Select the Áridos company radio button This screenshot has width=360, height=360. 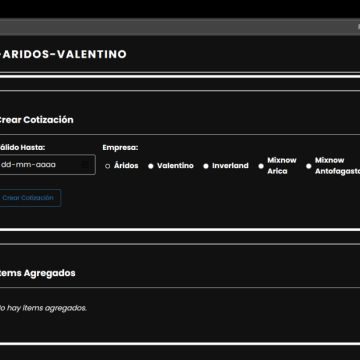click(107, 166)
